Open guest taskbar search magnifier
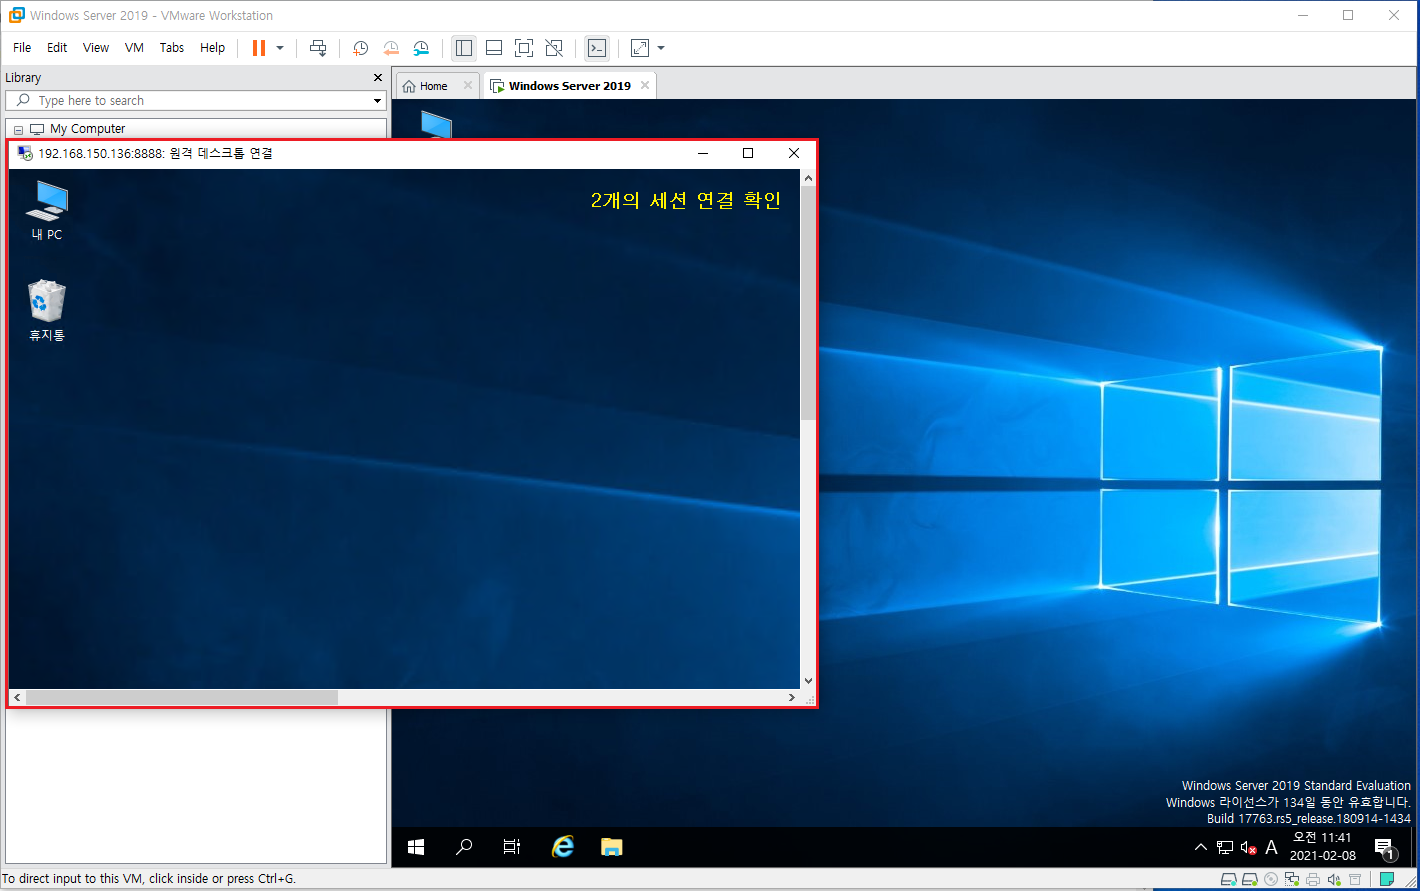This screenshot has height=891, width=1420. pyautogui.click(x=464, y=847)
